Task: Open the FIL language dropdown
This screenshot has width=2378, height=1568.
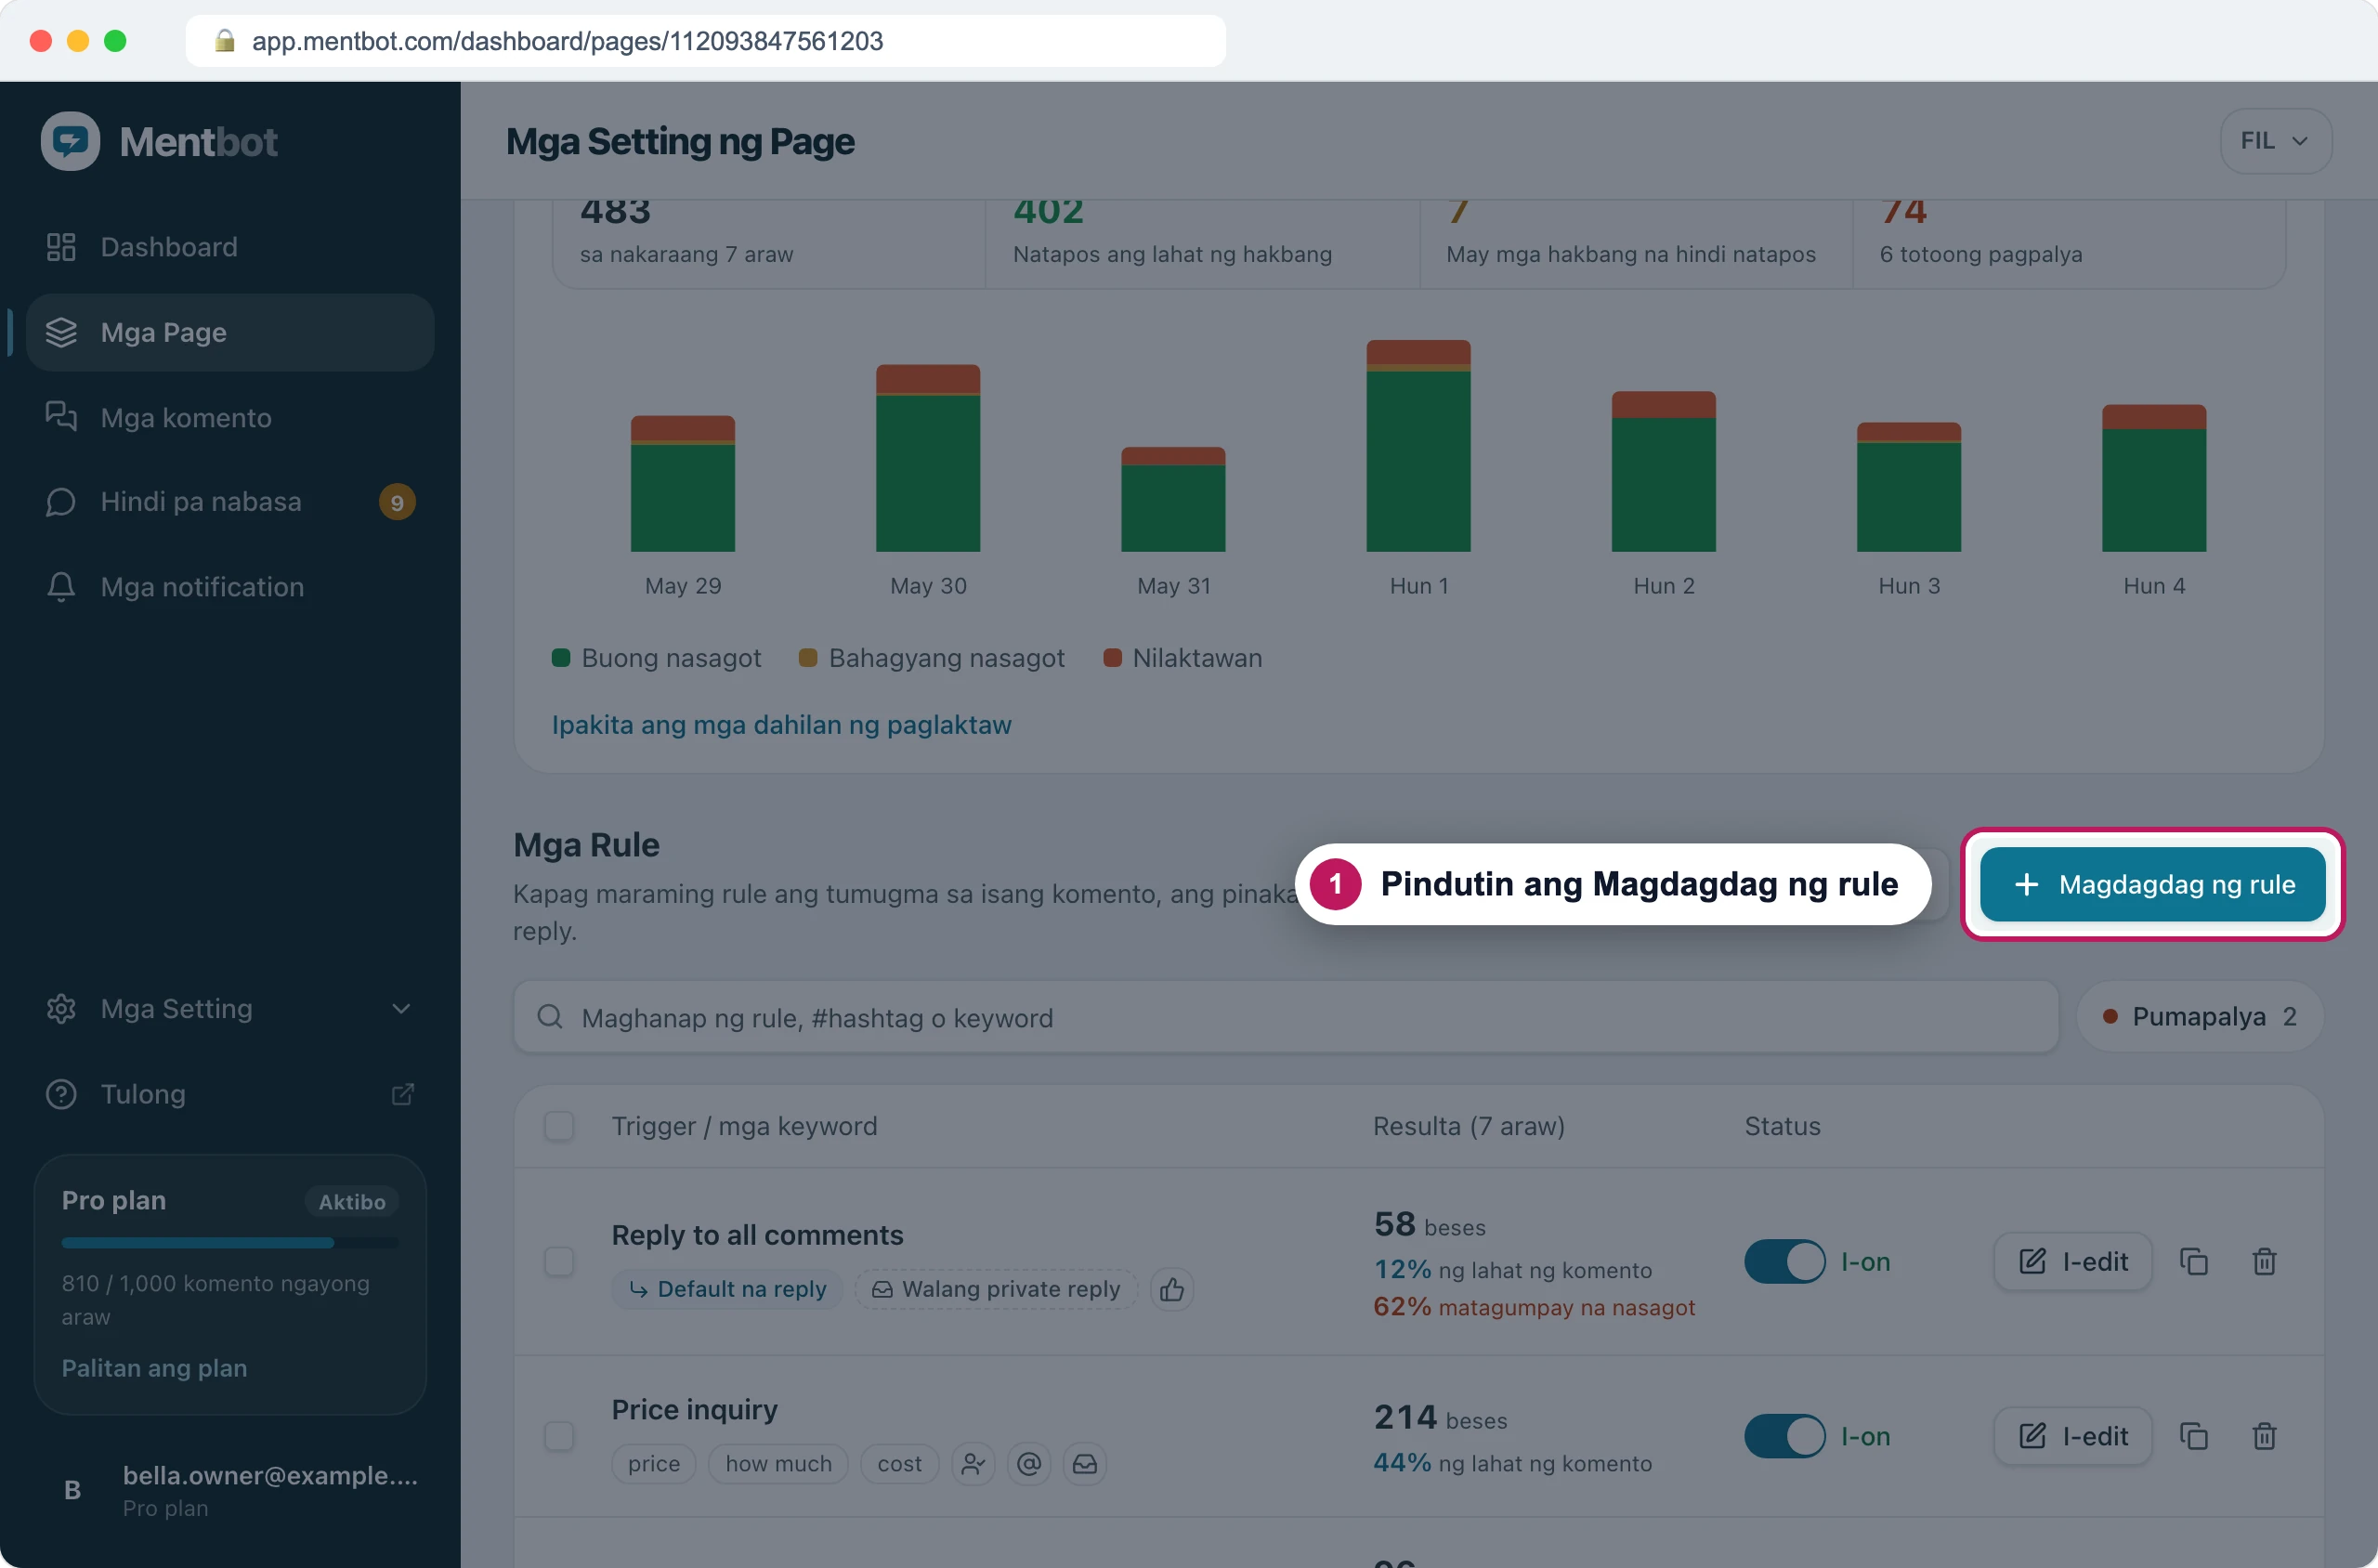Action: 2275,141
